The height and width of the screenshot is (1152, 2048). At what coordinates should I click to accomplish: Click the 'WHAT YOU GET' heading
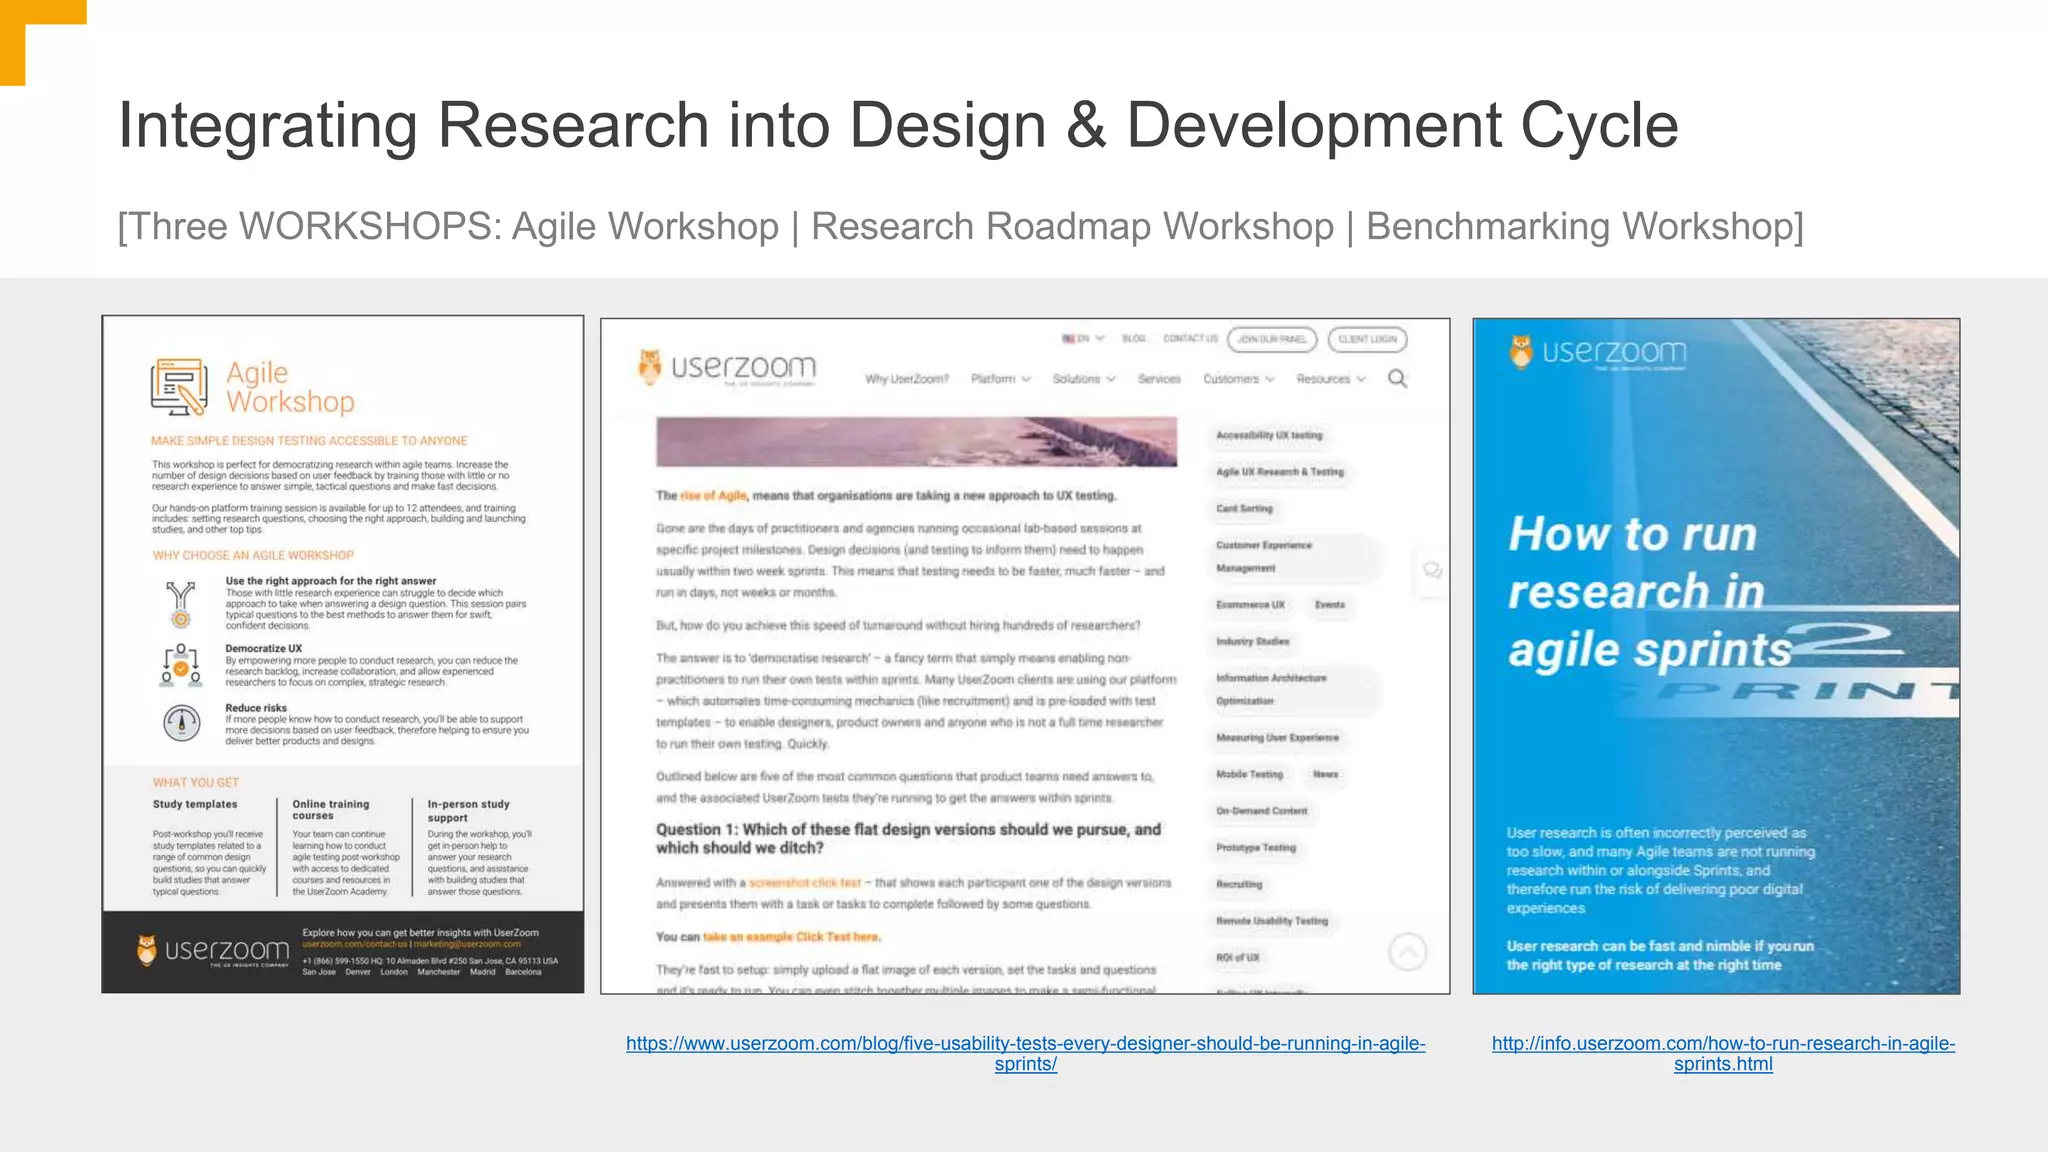coord(196,783)
